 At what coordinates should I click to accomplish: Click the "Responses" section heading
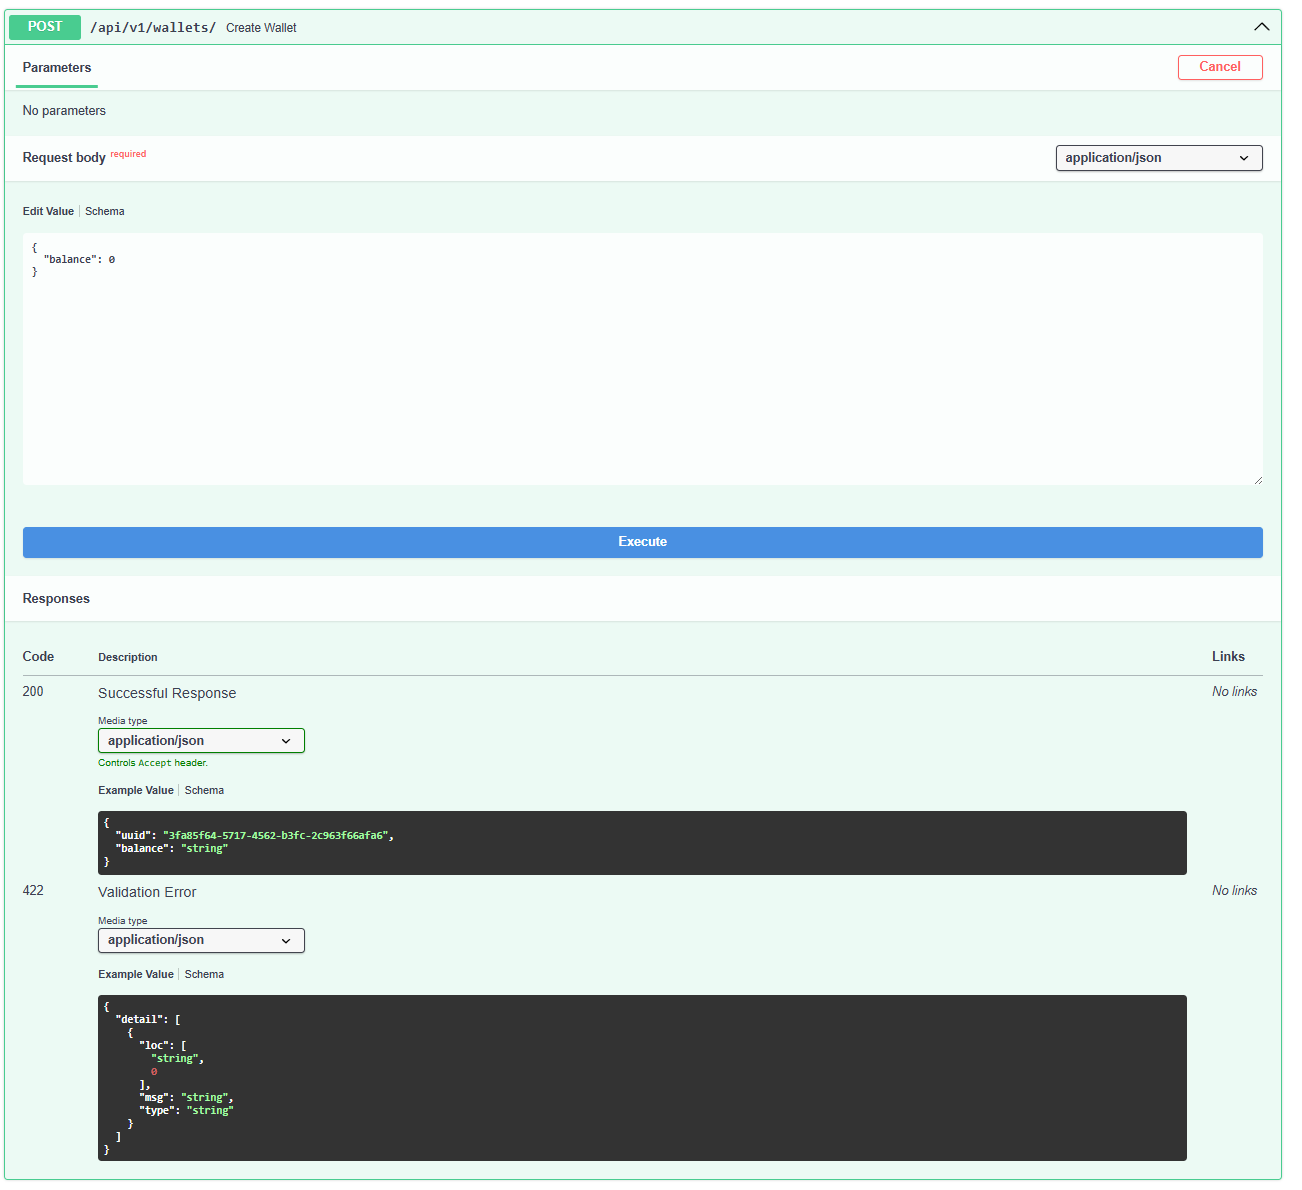tap(56, 599)
